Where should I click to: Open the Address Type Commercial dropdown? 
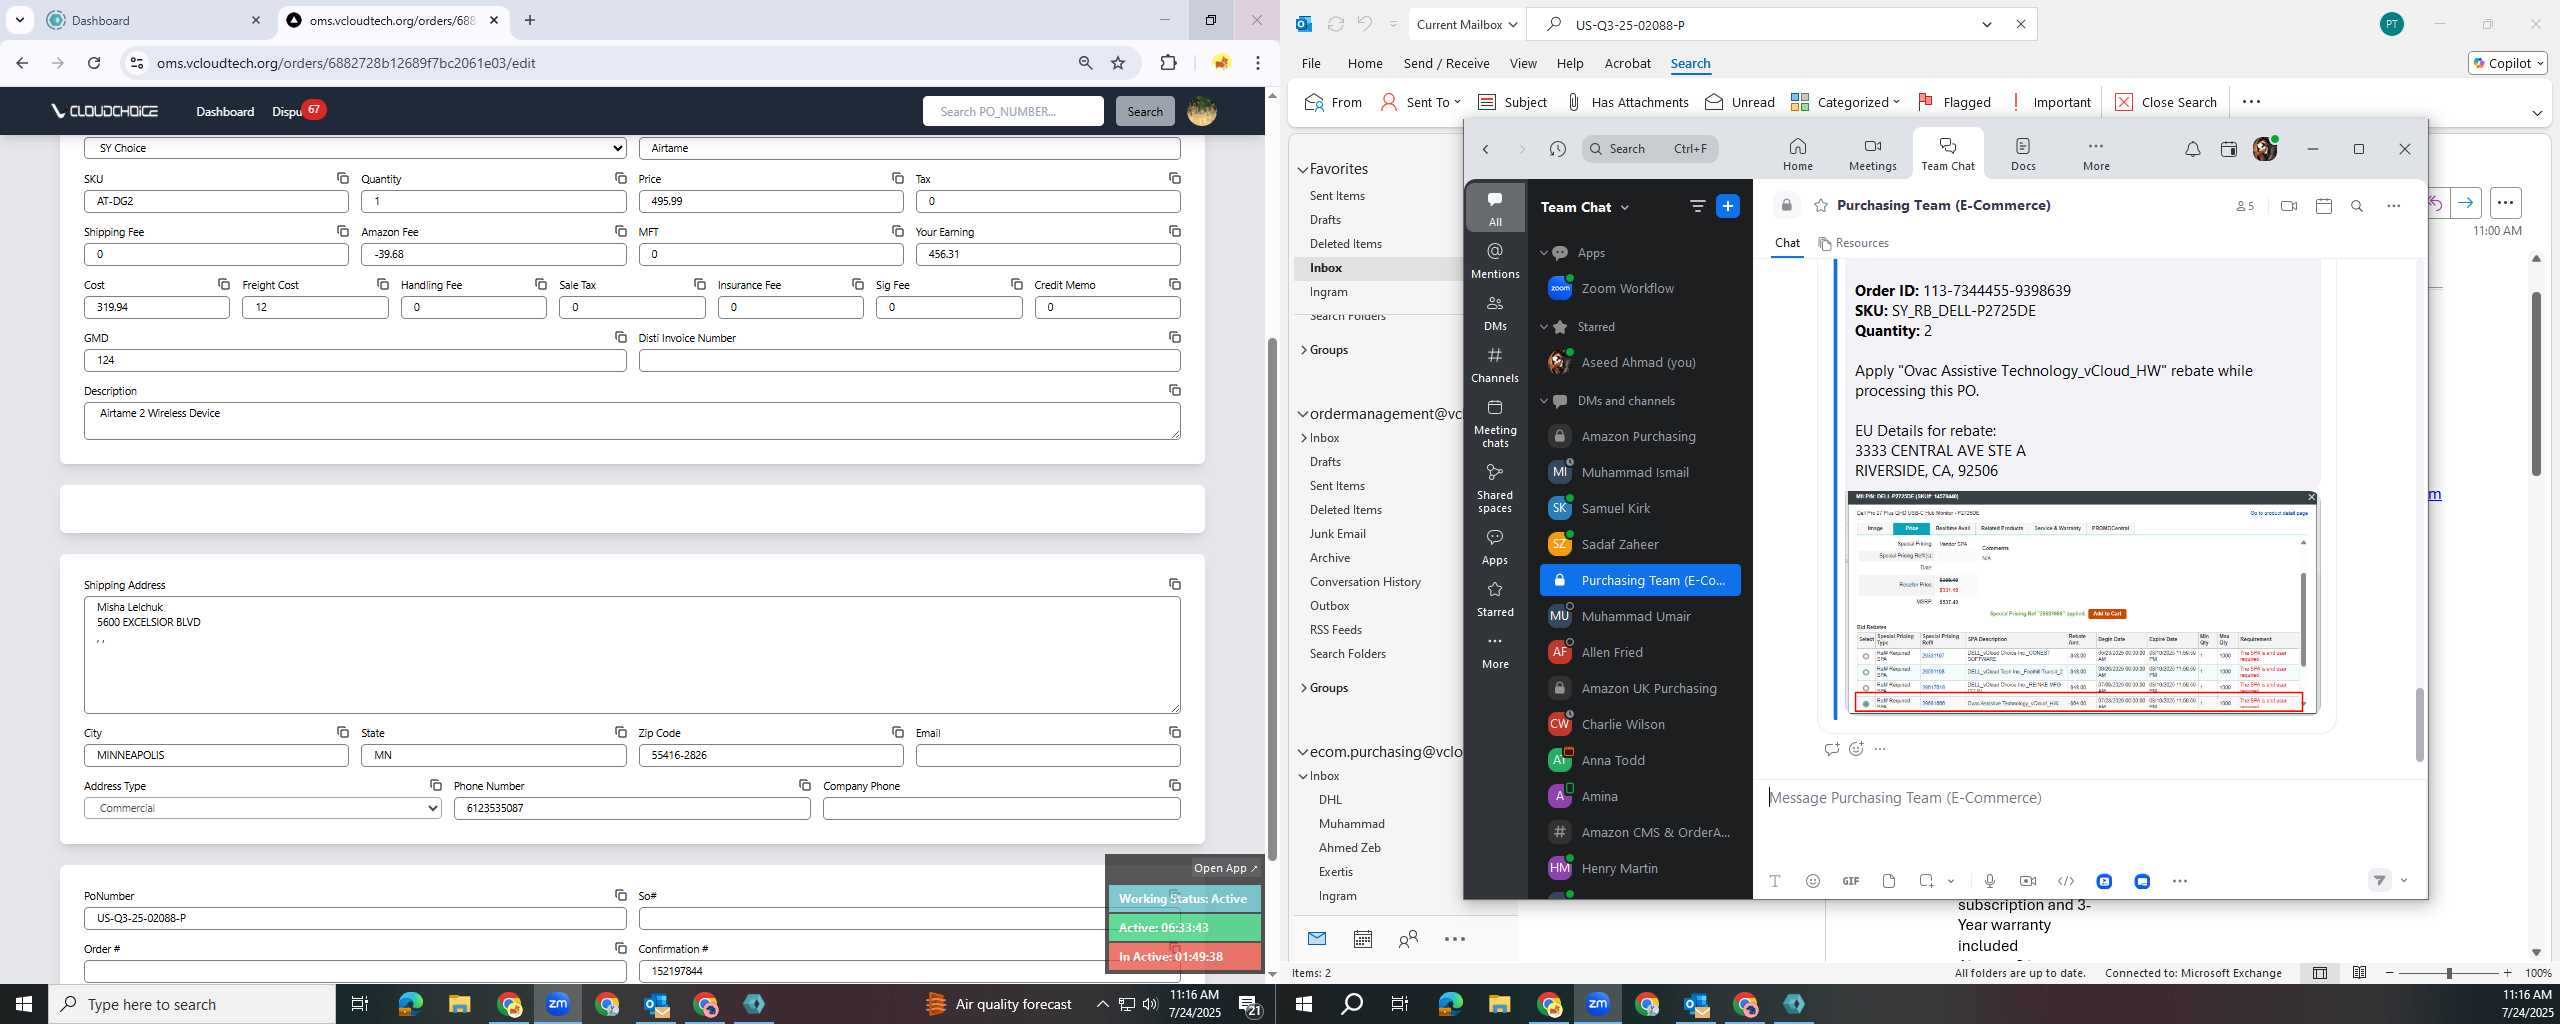coord(263,808)
